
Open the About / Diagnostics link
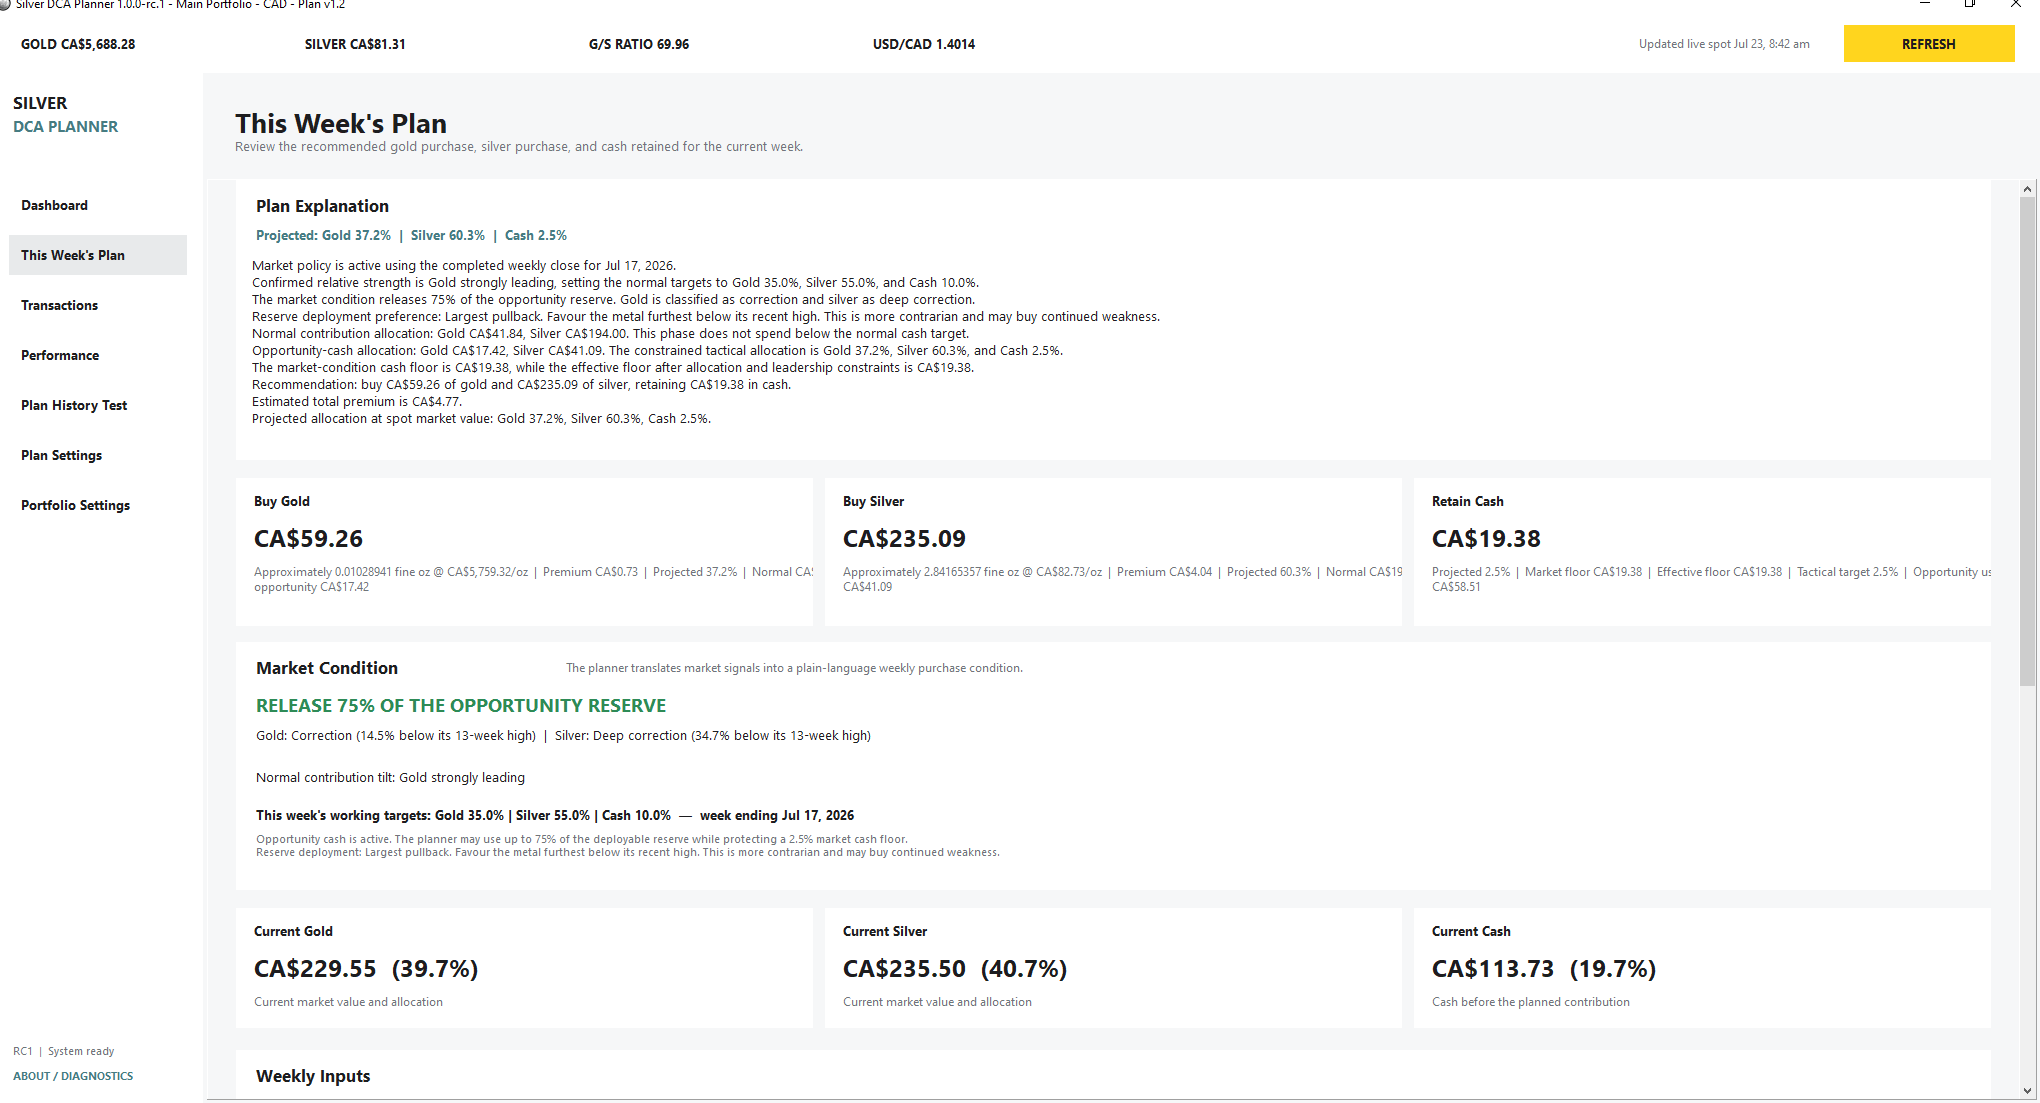pyautogui.click(x=73, y=1076)
